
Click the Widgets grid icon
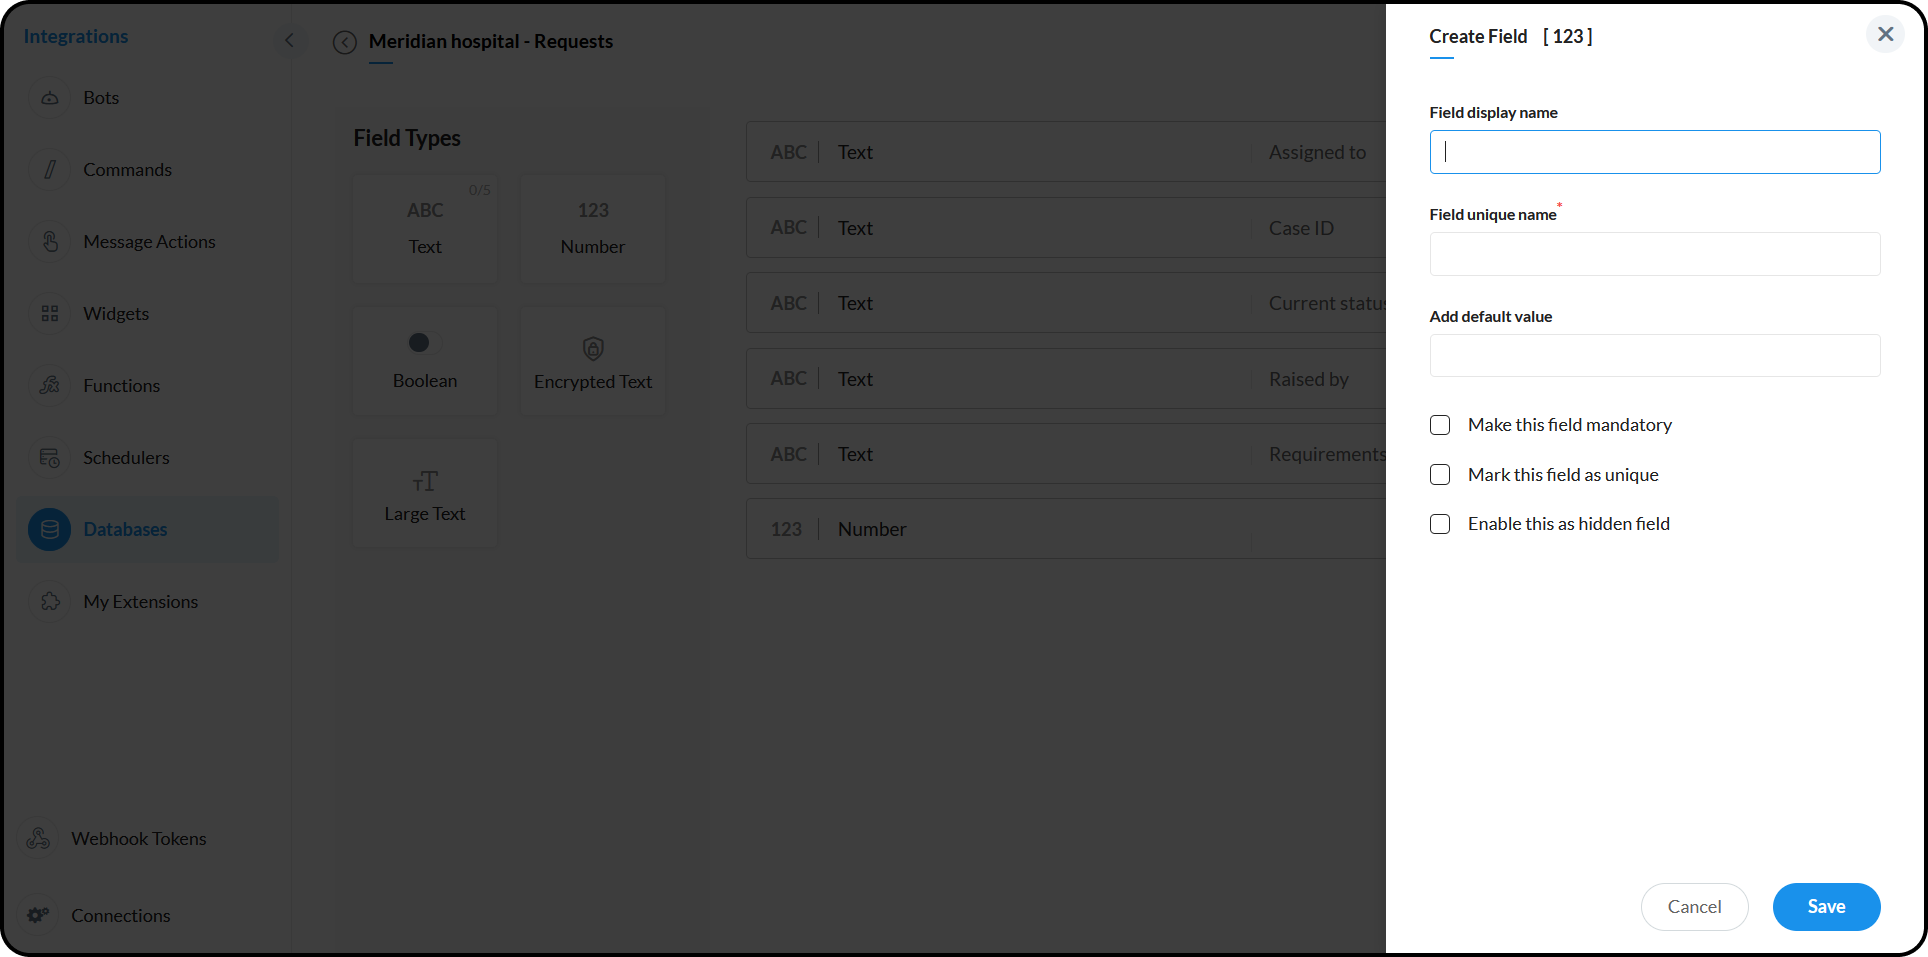(x=50, y=314)
